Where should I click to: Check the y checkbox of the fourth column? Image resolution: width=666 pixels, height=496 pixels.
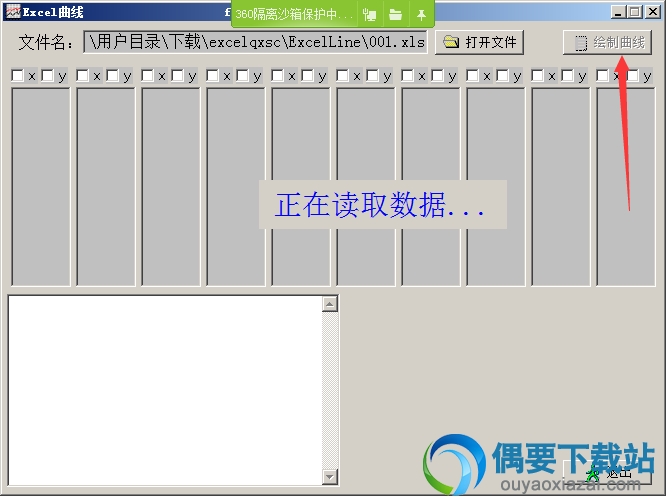[243, 76]
